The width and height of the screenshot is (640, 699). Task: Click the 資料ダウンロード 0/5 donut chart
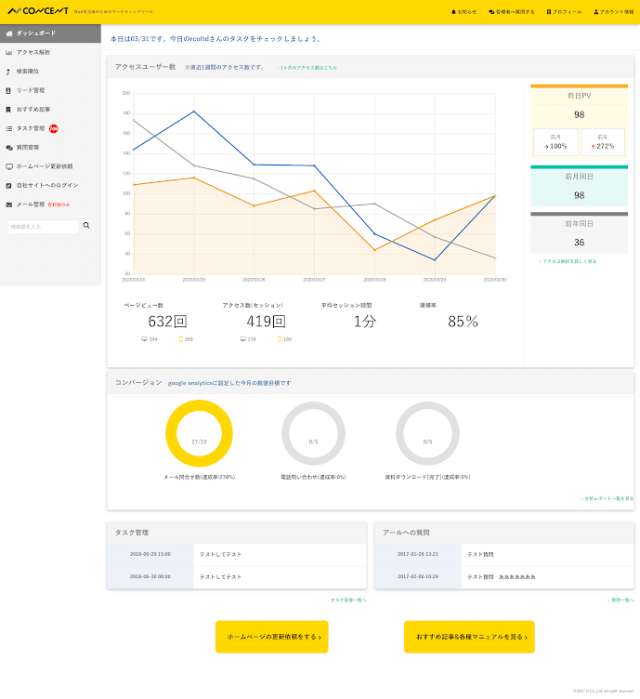point(427,433)
